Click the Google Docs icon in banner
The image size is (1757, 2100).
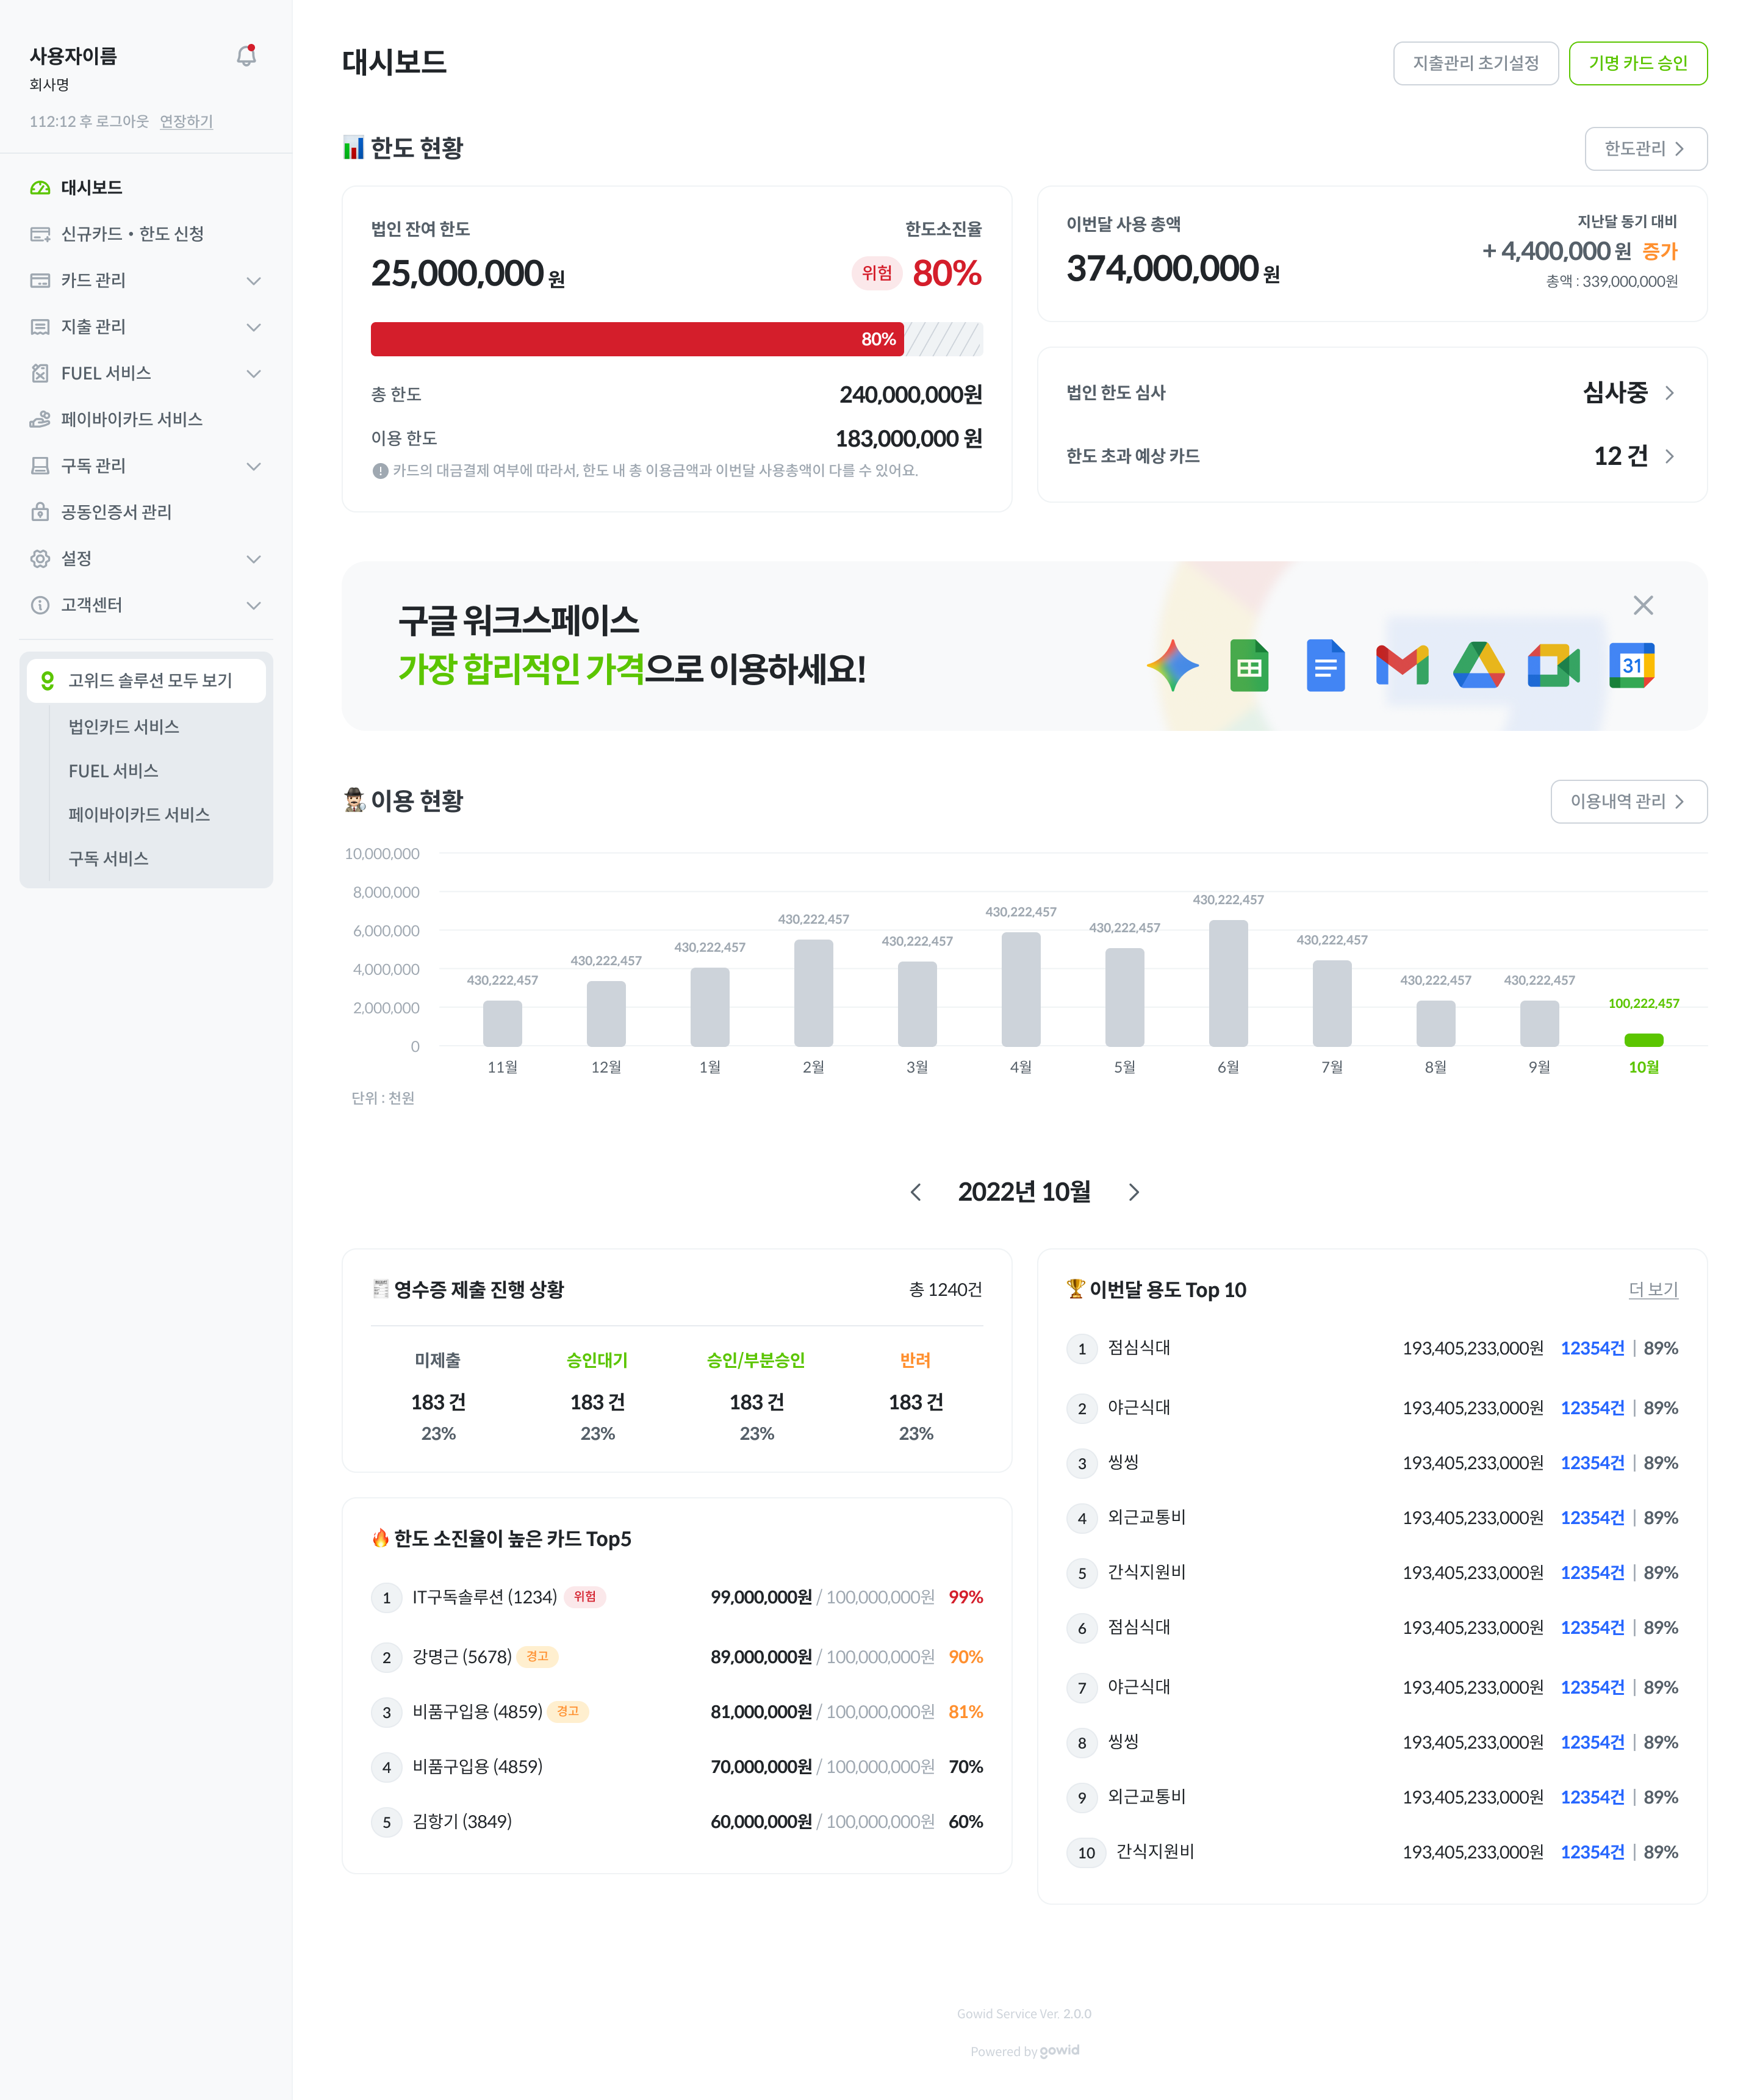pyautogui.click(x=1325, y=666)
